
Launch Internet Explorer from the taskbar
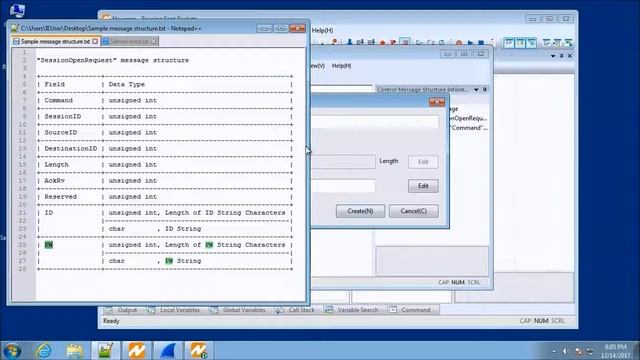(43, 351)
